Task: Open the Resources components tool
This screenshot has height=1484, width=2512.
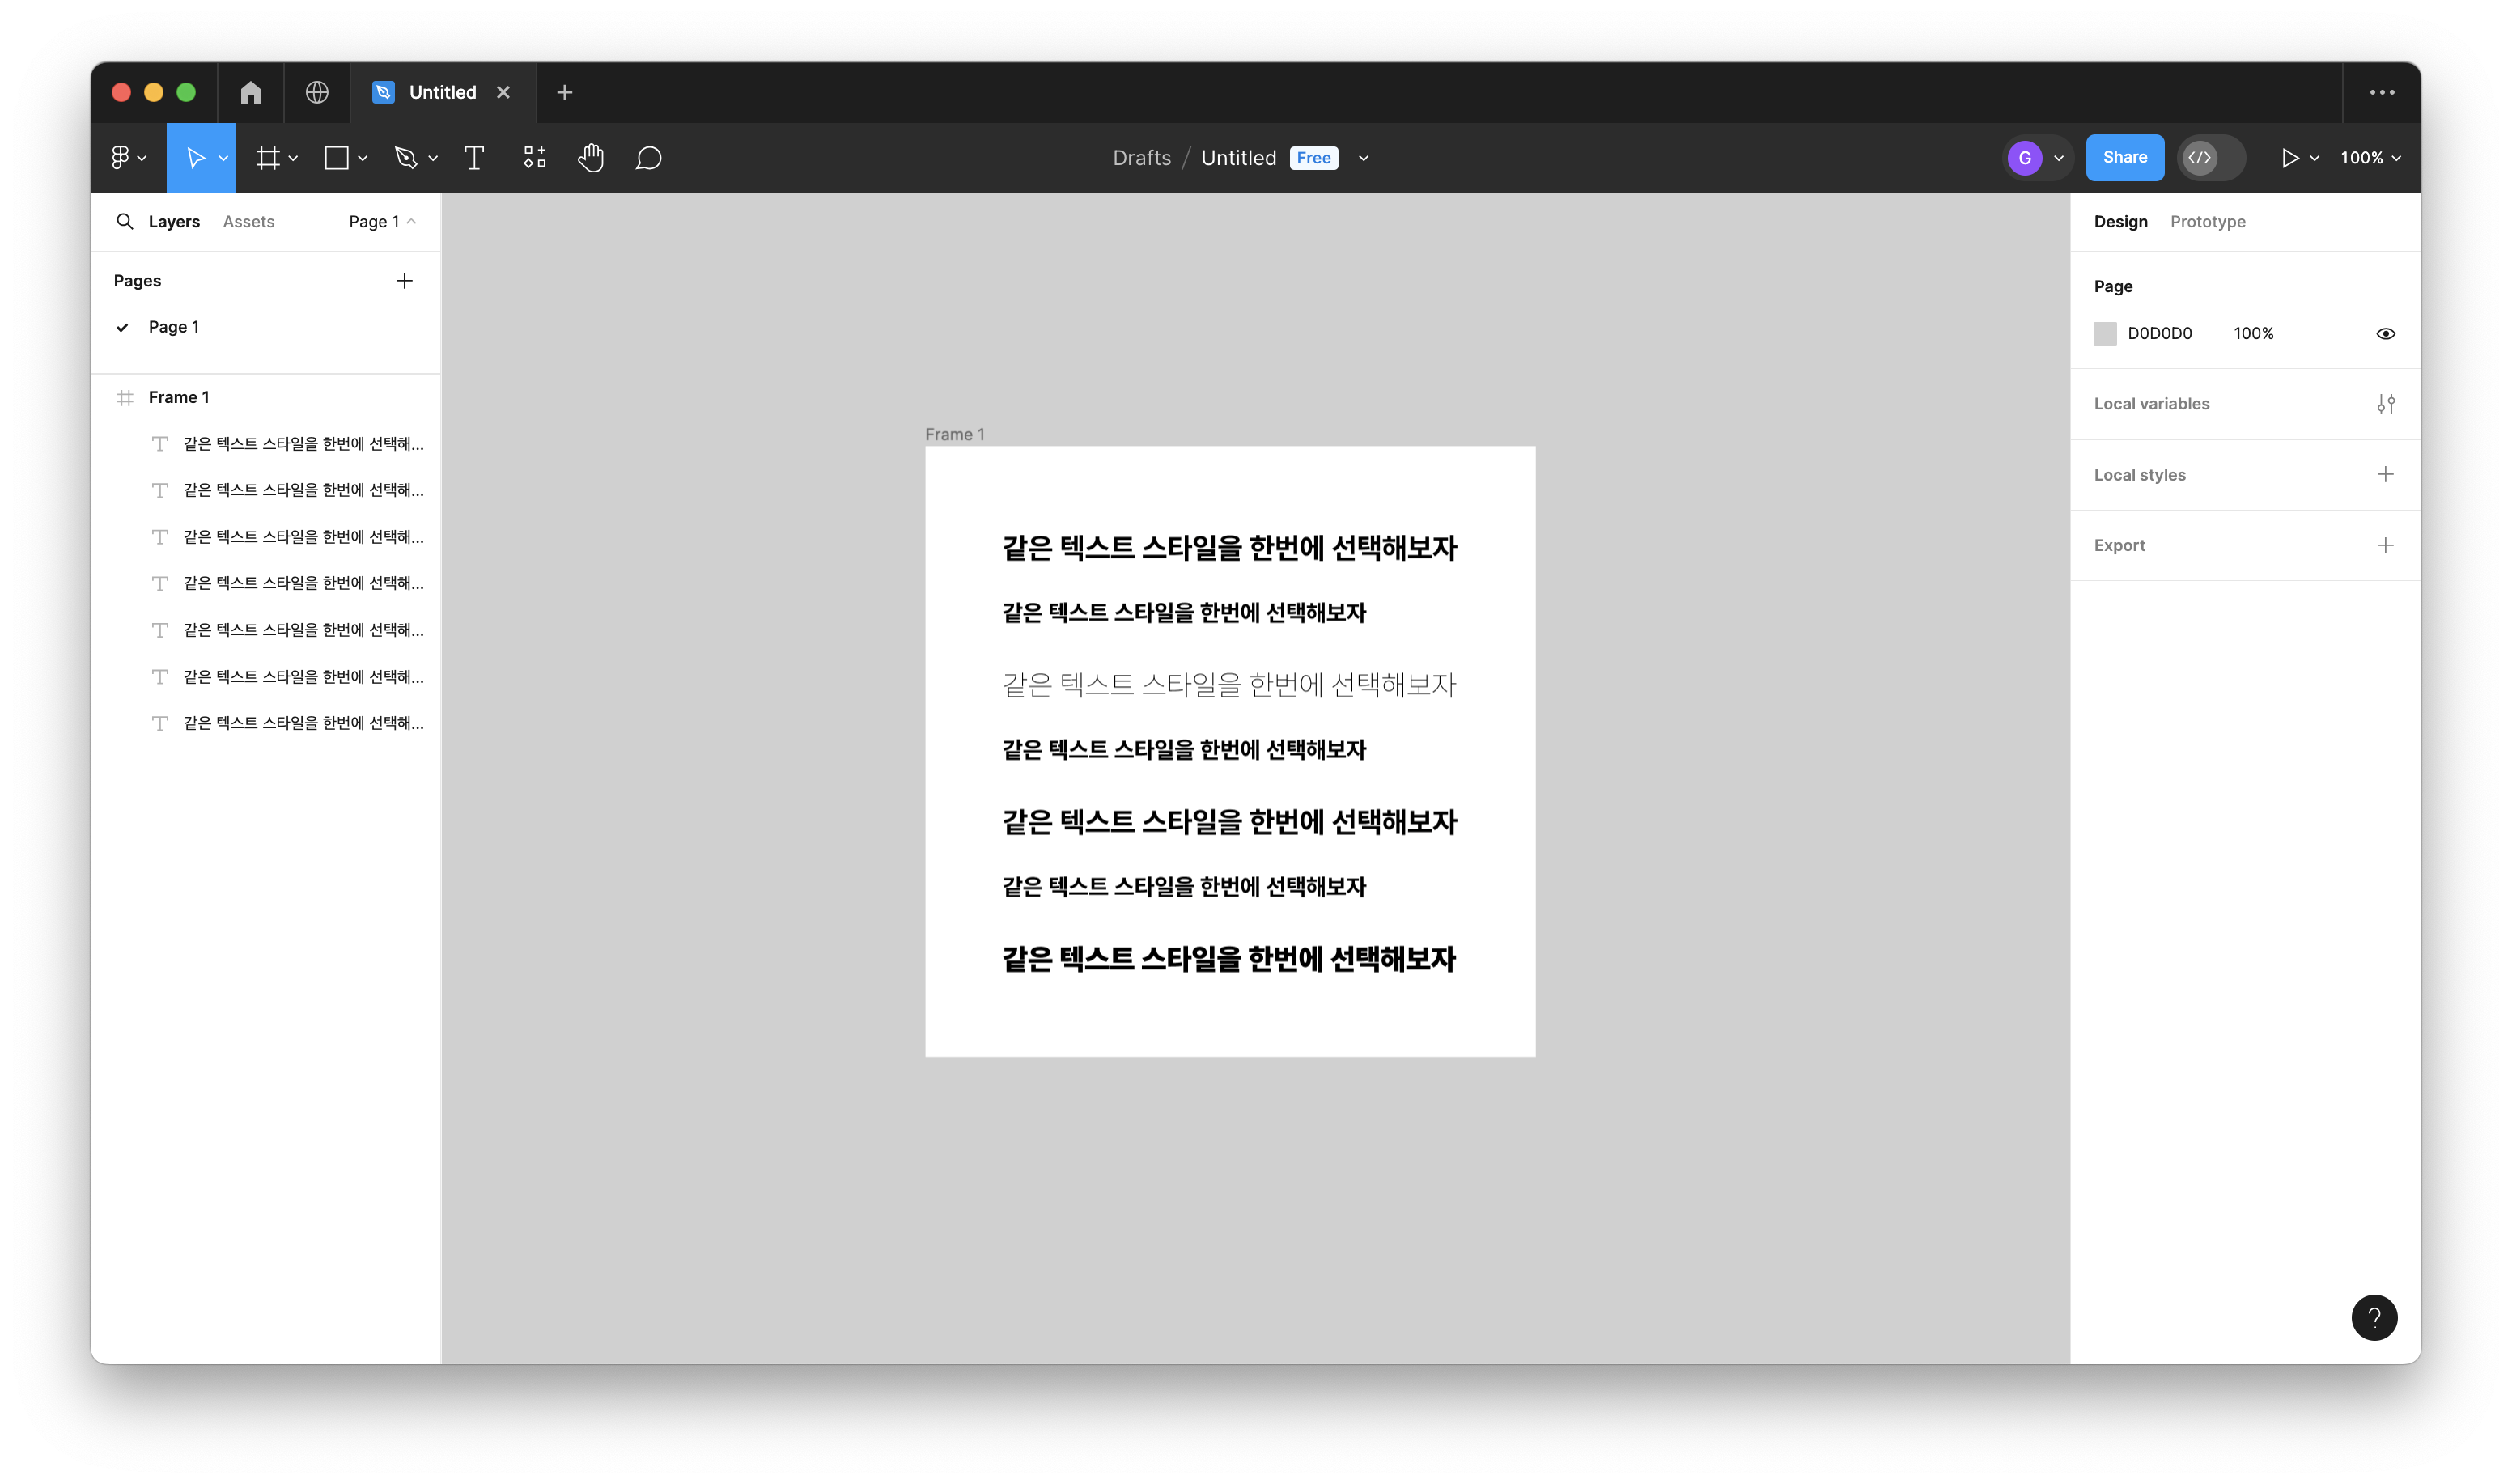Action: [534, 158]
